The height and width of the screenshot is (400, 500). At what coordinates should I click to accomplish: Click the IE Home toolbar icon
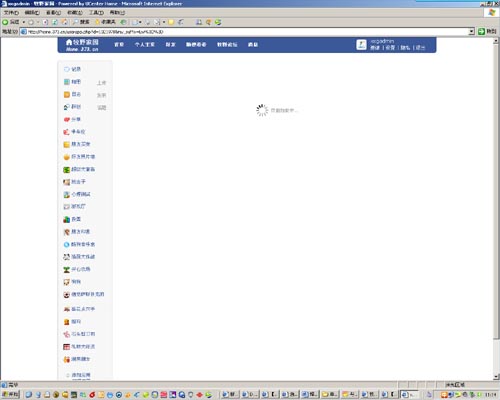pos(65,22)
